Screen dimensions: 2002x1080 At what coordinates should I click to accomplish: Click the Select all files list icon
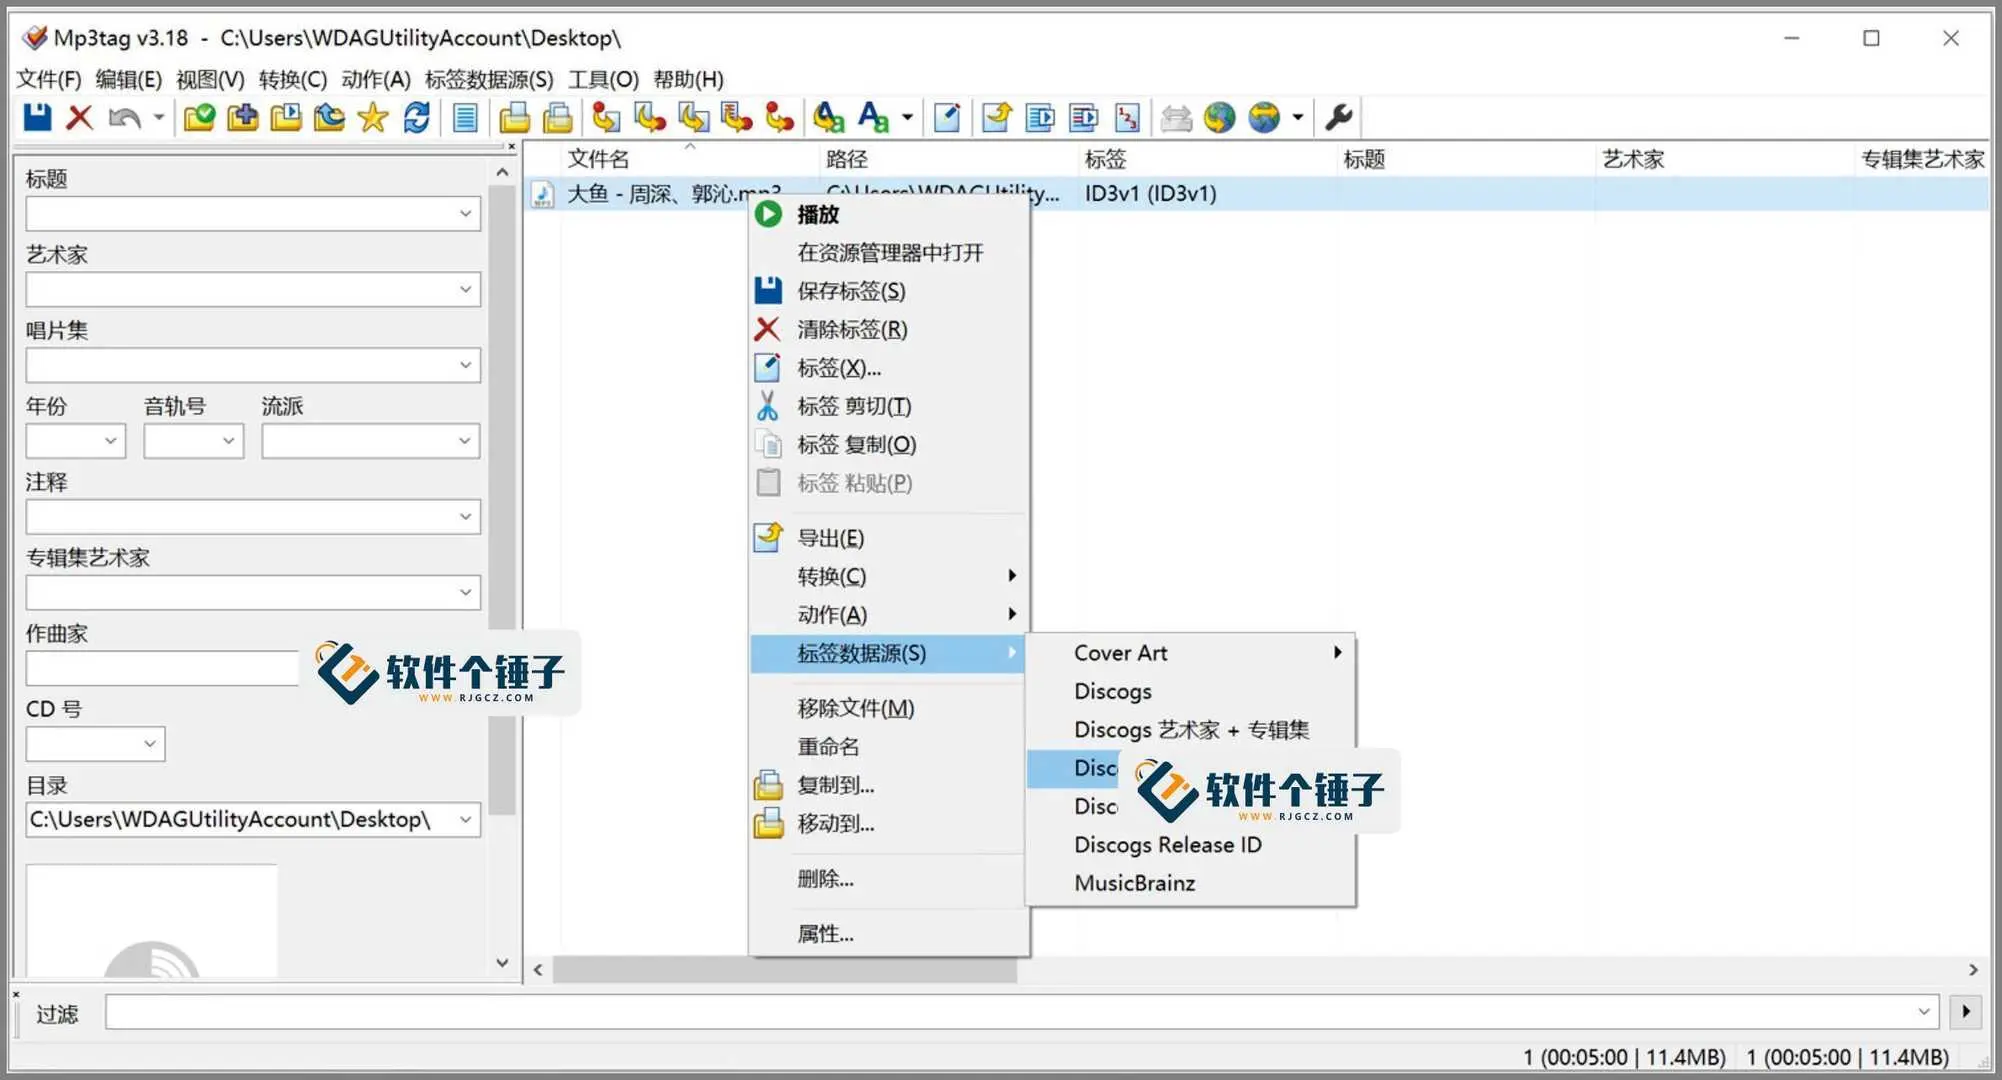point(465,118)
